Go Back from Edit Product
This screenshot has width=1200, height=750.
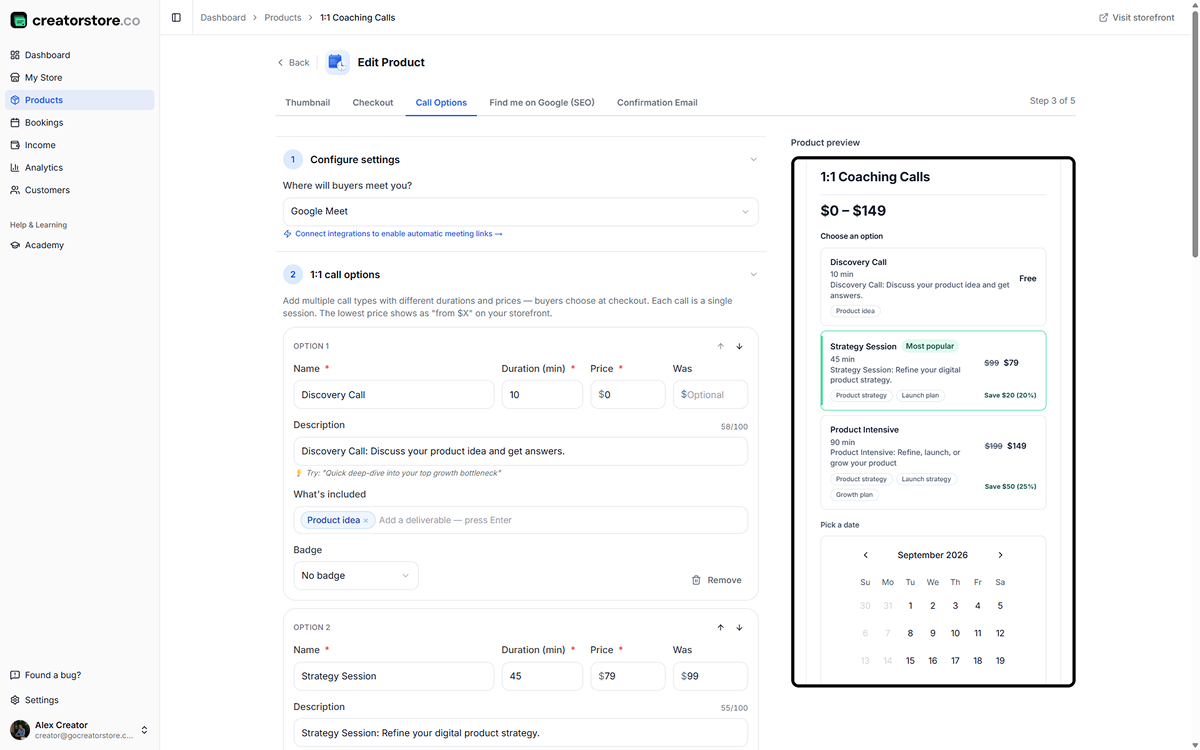pos(293,62)
